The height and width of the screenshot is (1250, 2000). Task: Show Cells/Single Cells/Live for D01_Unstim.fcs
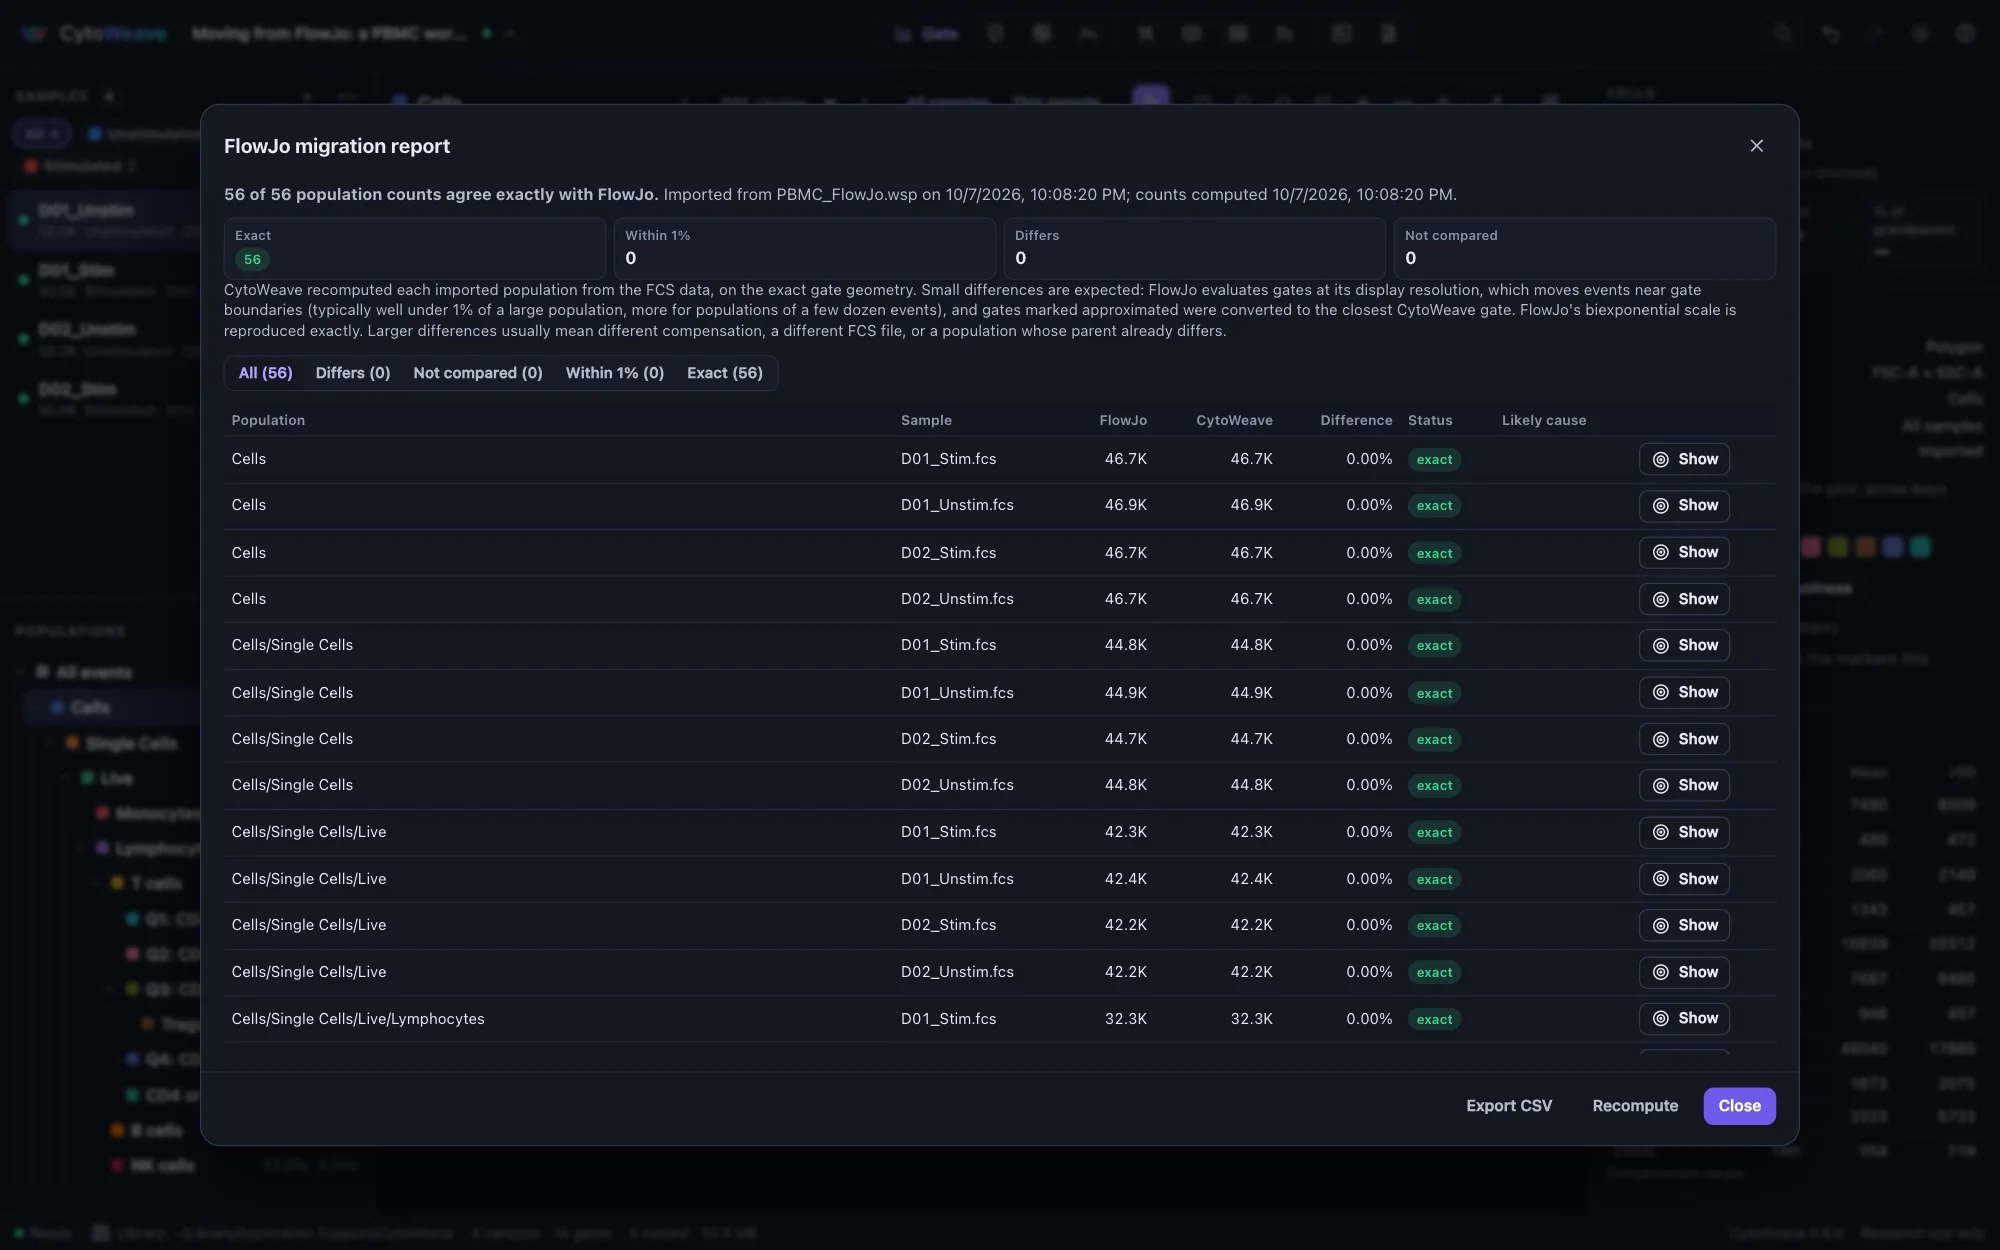click(1684, 879)
